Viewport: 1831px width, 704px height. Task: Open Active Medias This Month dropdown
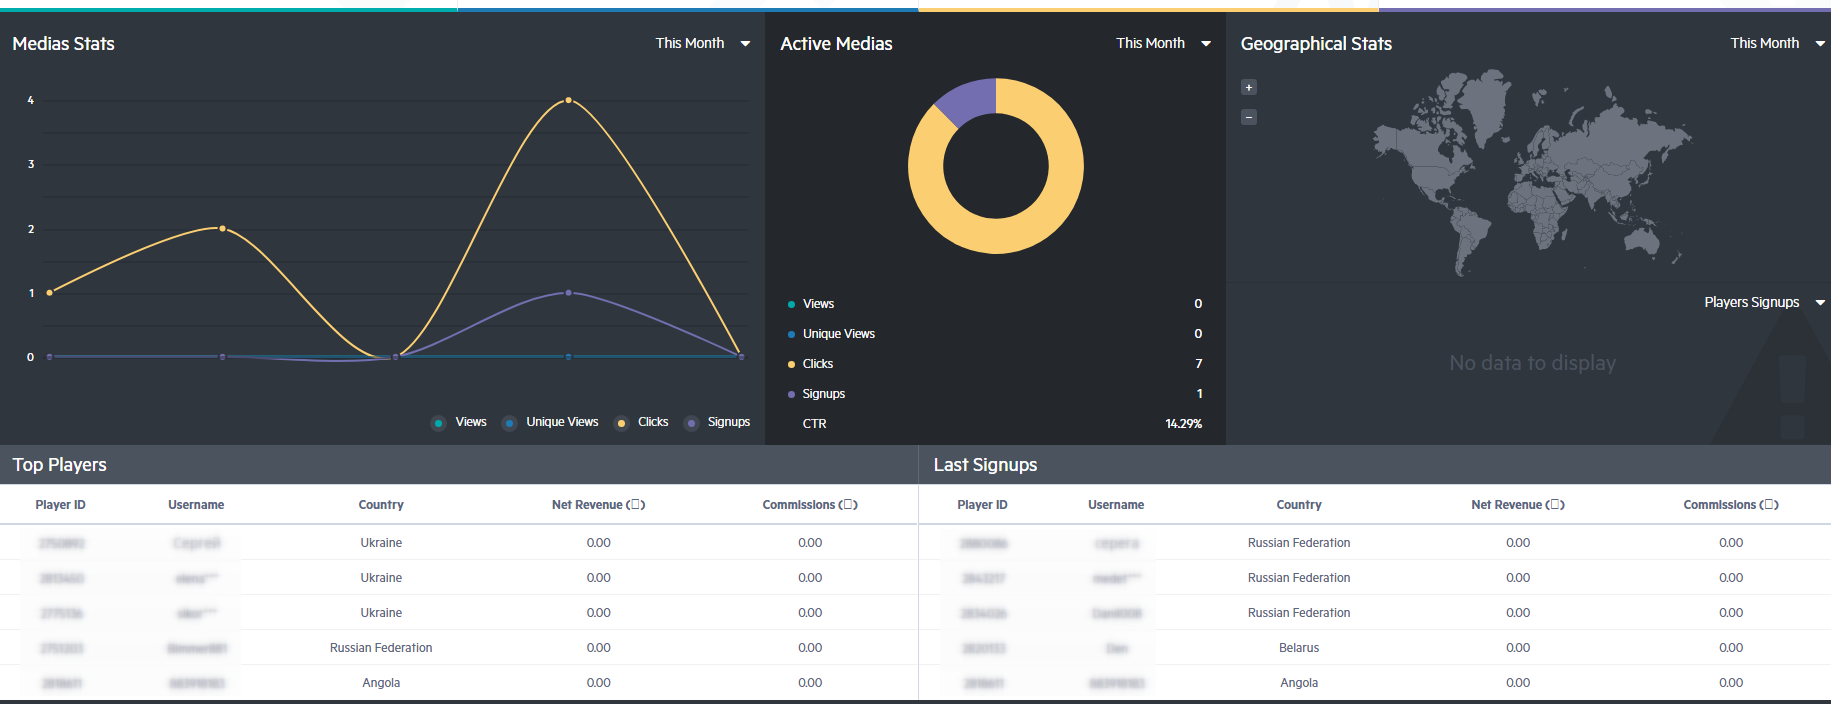(1163, 43)
